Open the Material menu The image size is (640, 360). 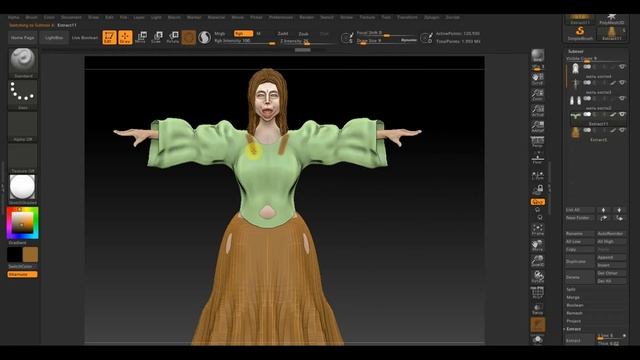click(217, 18)
